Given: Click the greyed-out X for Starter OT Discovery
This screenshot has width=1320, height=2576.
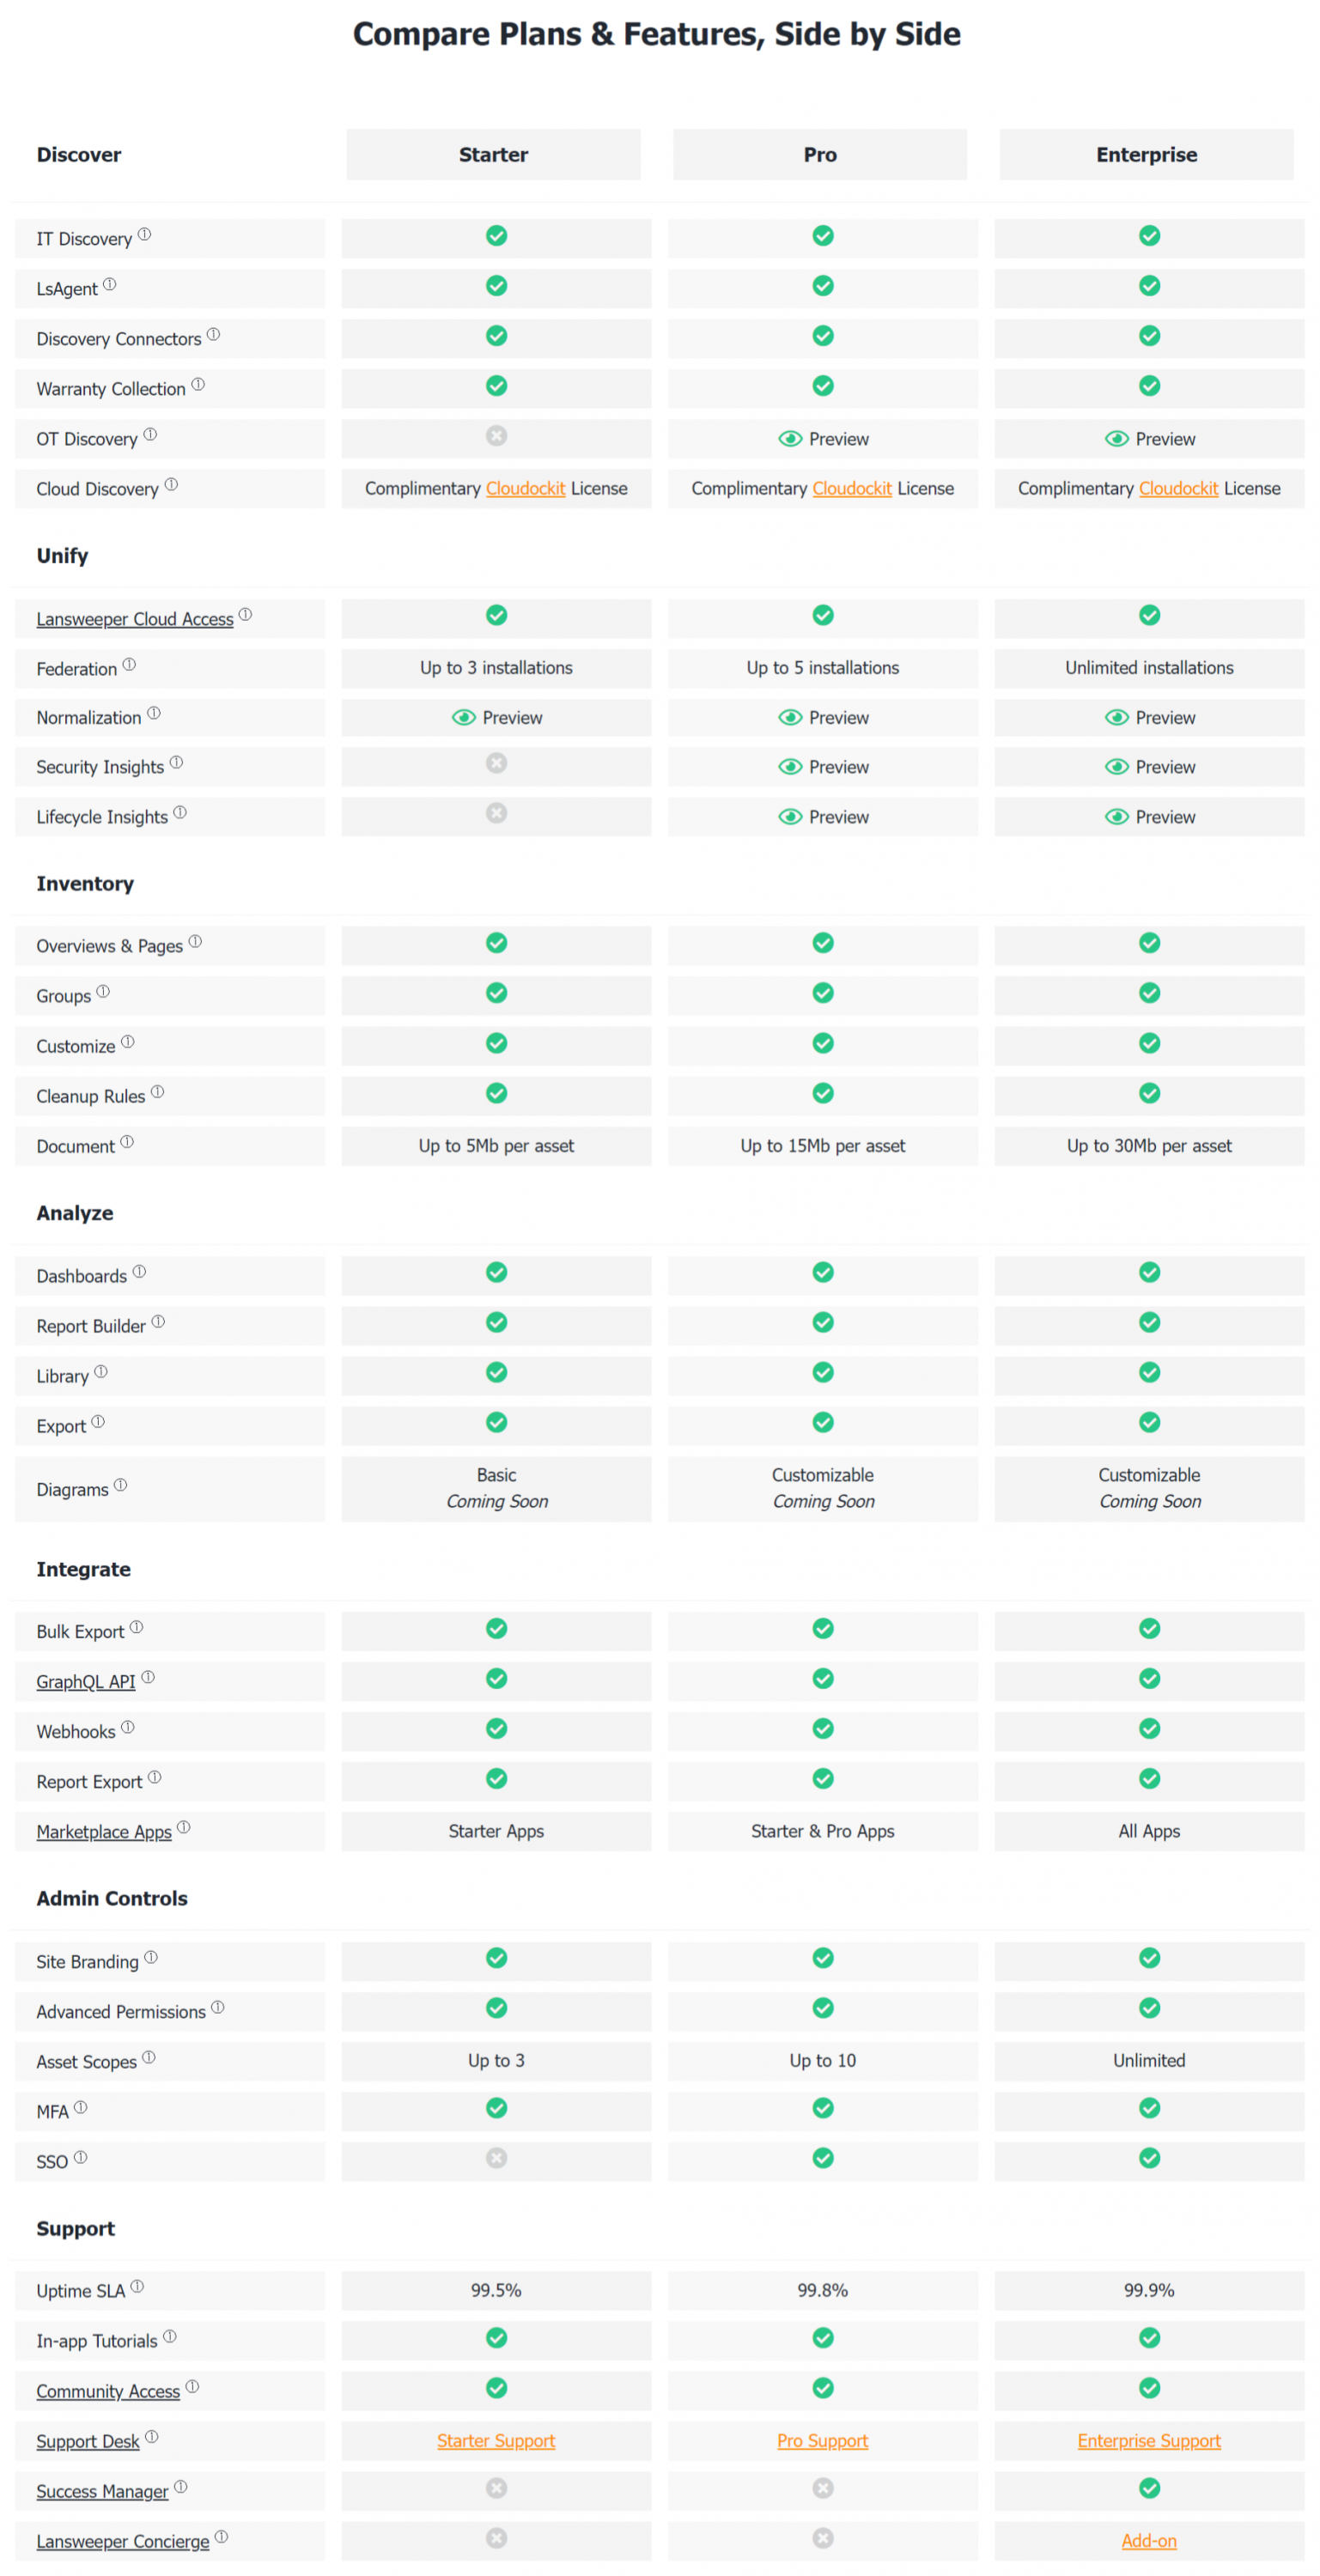Looking at the screenshot, I should pos(496,436).
